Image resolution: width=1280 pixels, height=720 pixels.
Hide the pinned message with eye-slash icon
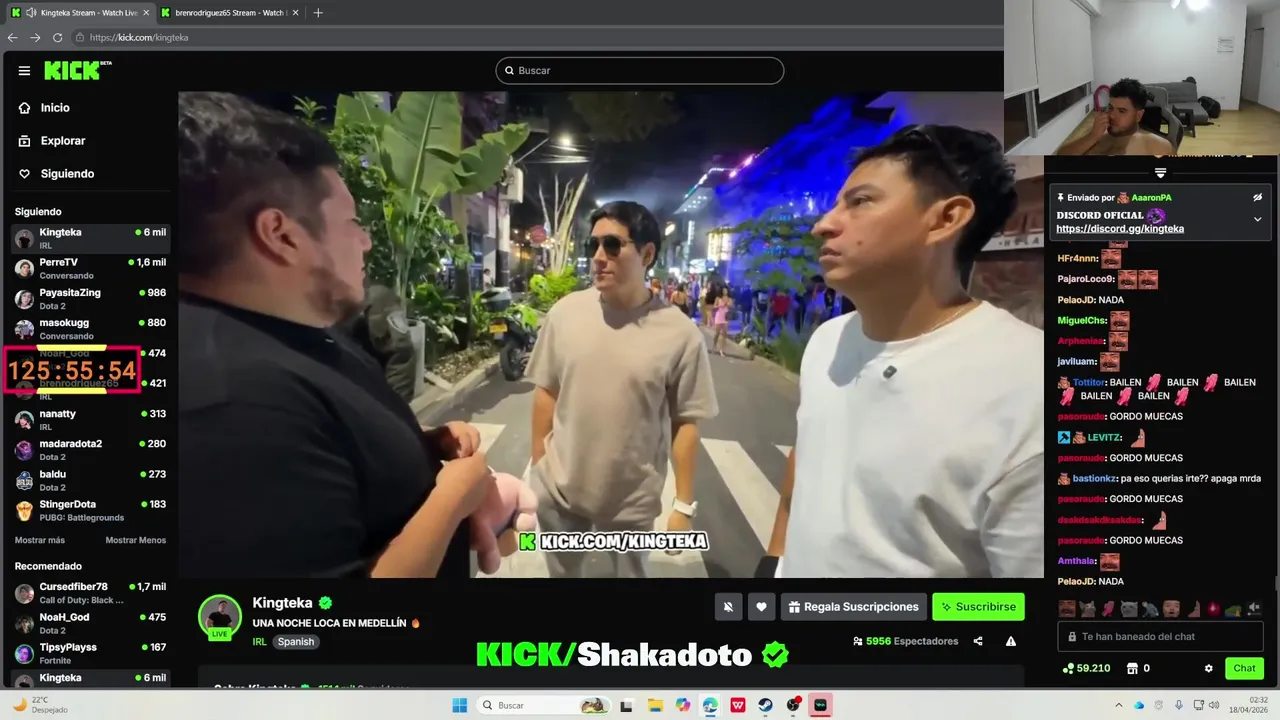(x=1258, y=198)
